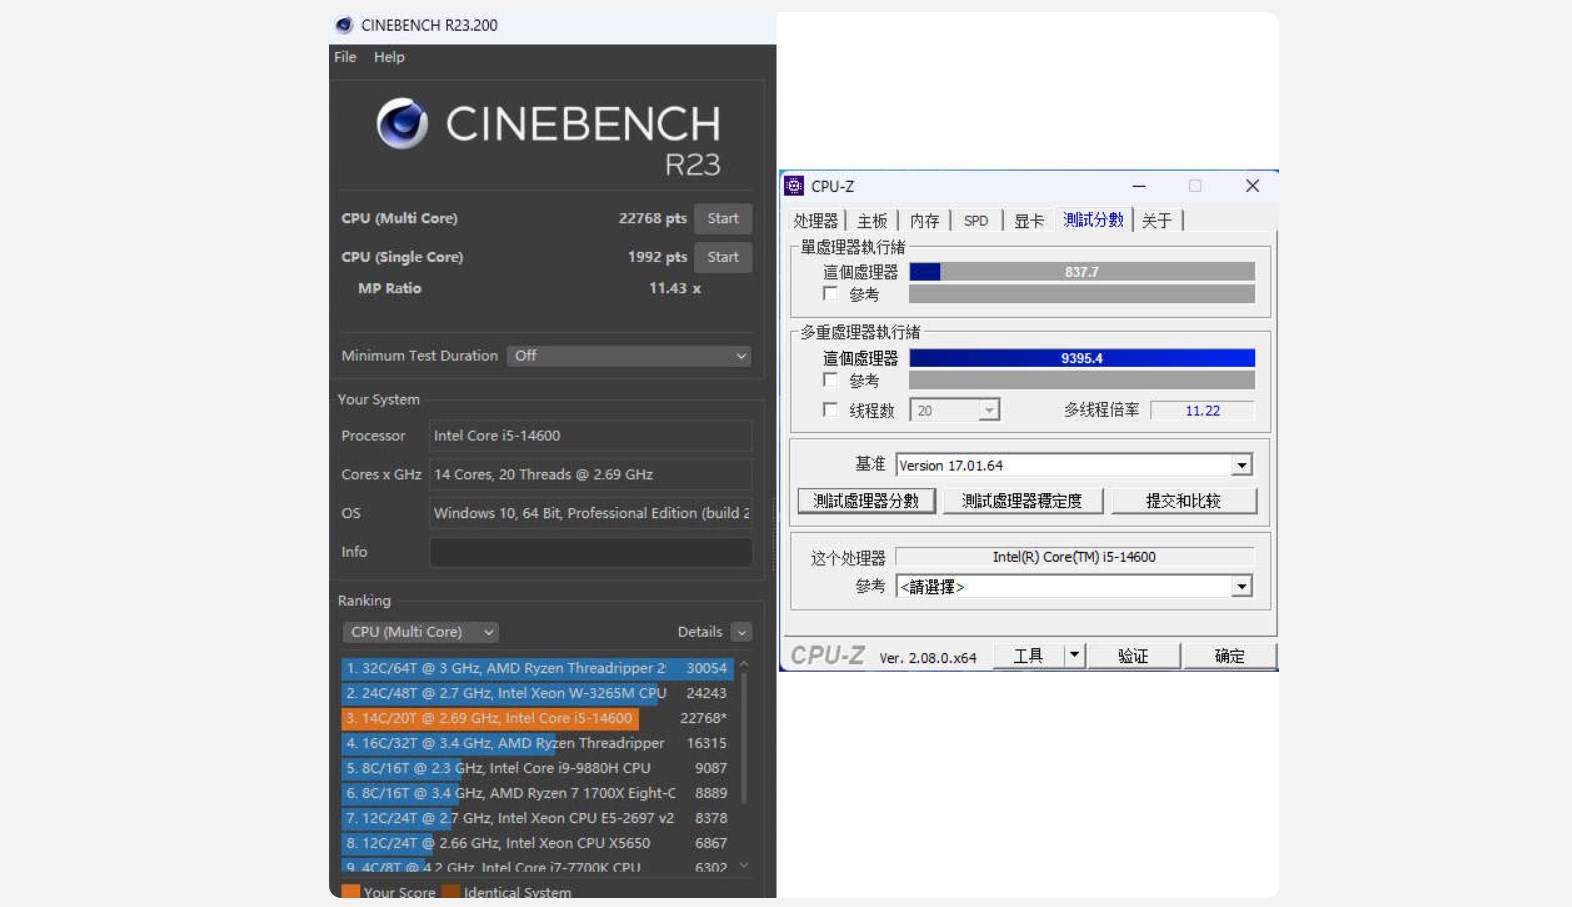Select the Intel Core i5-14600 ranking row
Image resolution: width=1572 pixels, height=907 pixels.
537,718
